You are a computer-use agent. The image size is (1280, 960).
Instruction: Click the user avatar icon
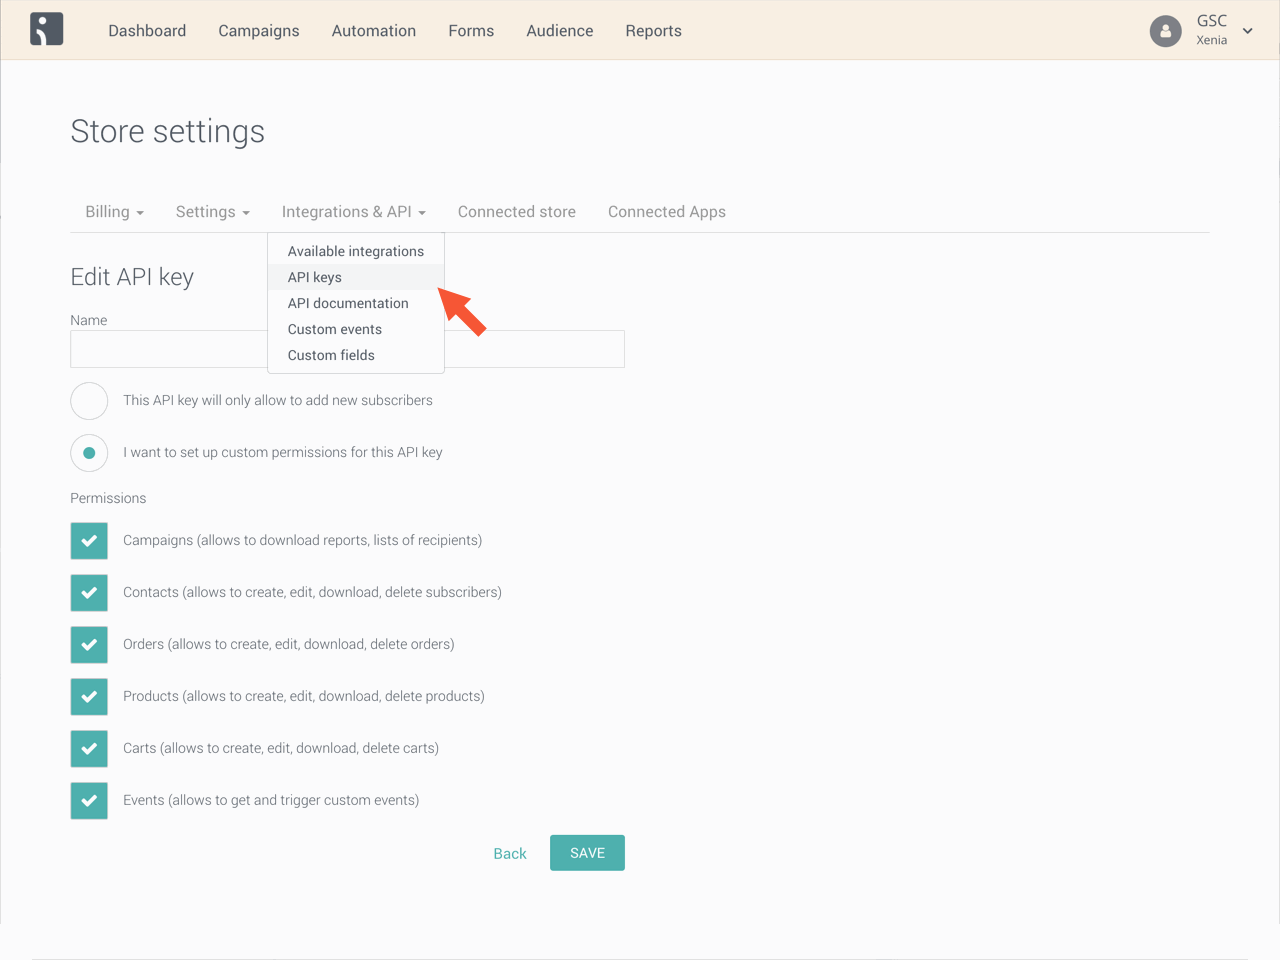1165,31
